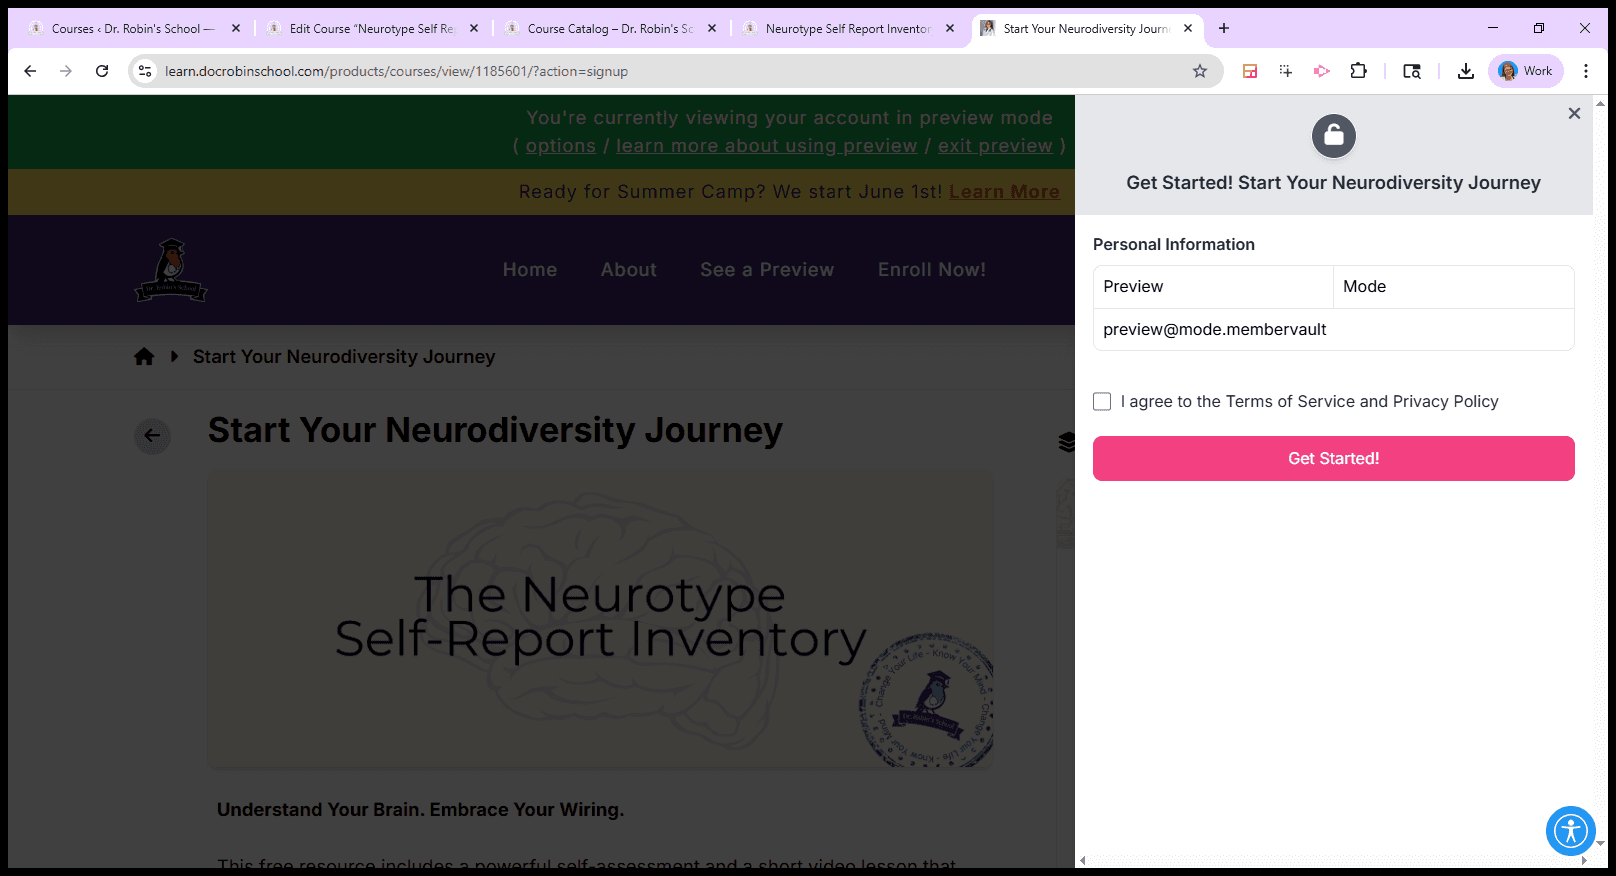Open a new browser tab

pos(1224,28)
